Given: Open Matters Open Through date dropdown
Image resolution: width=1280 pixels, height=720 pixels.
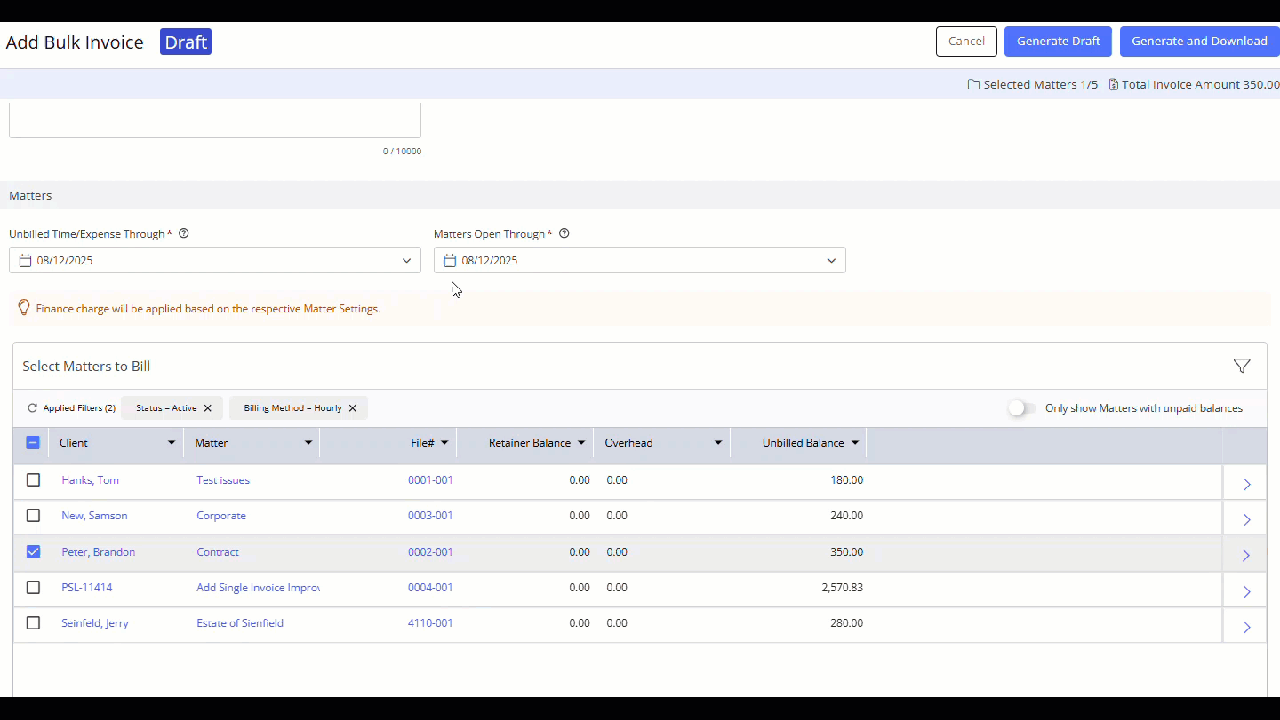Looking at the screenshot, I should click(x=831, y=260).
